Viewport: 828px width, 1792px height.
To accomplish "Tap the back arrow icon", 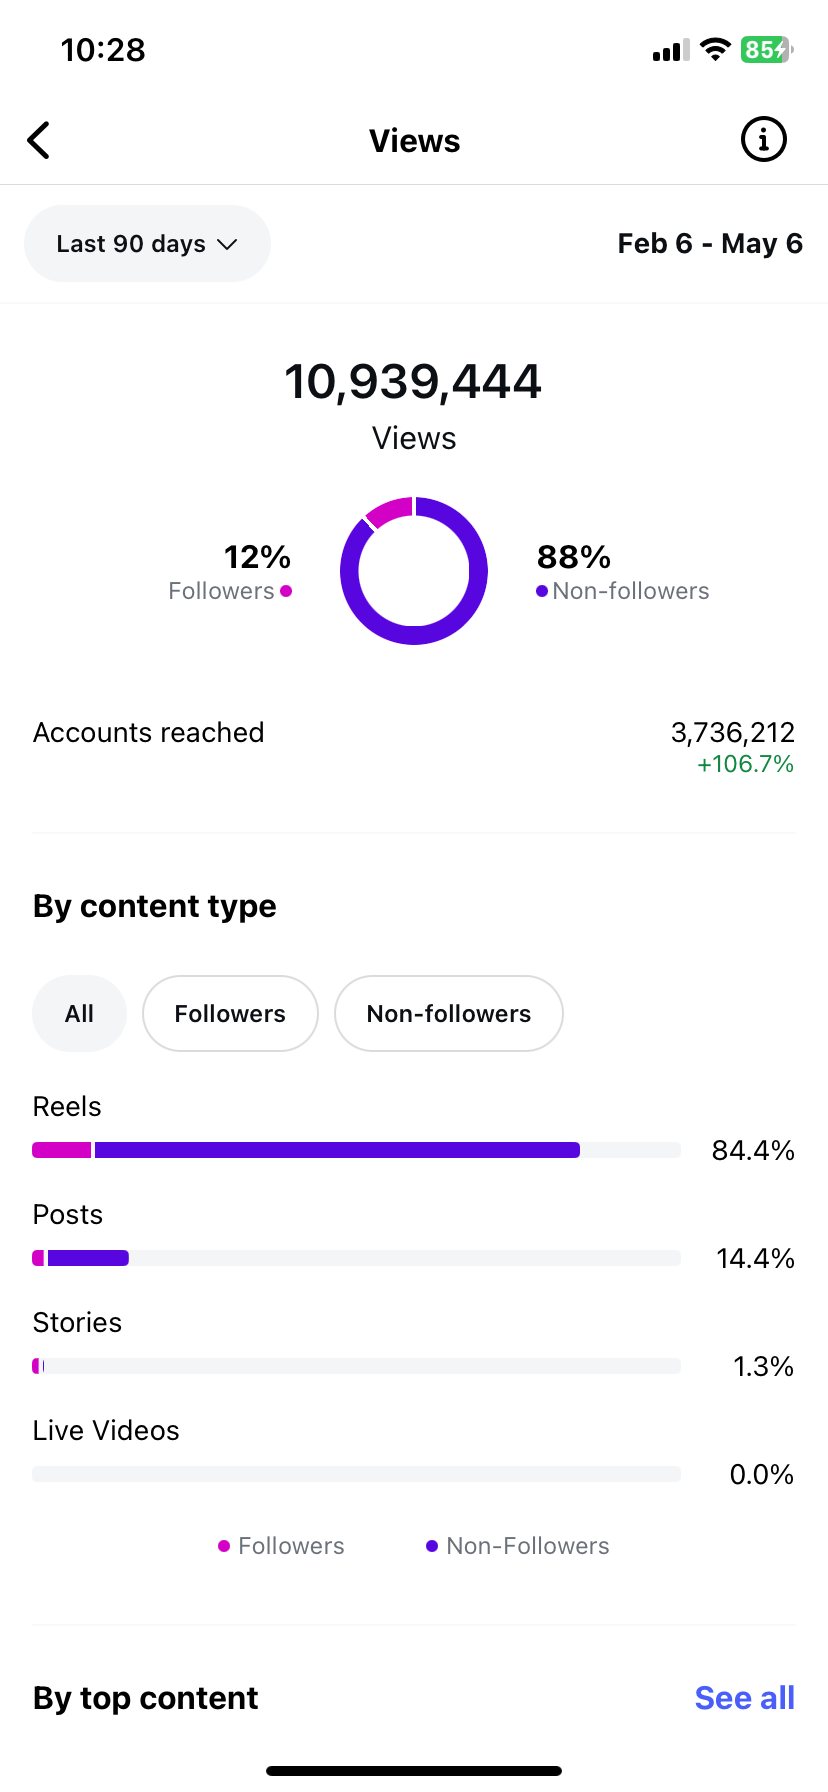I will coord(38,141).
